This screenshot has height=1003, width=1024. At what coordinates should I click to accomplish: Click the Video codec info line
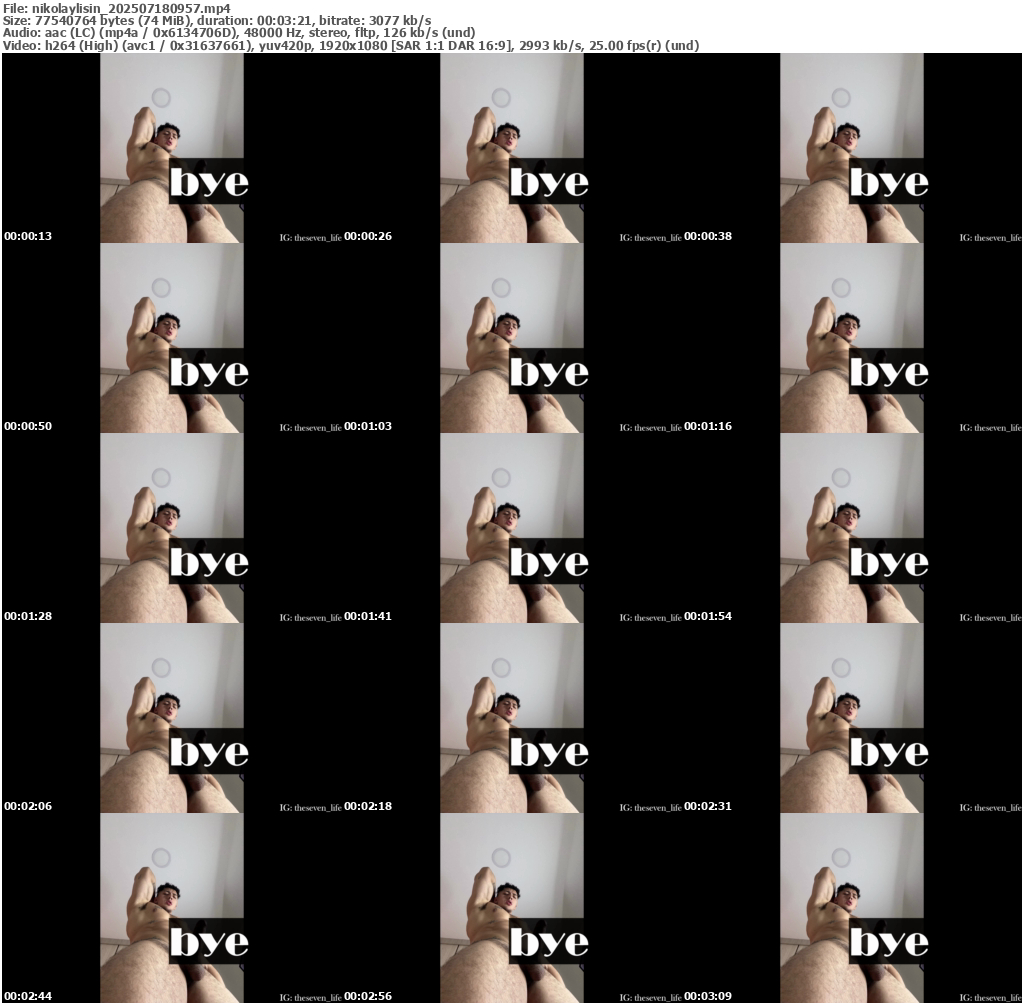point(350,45)
